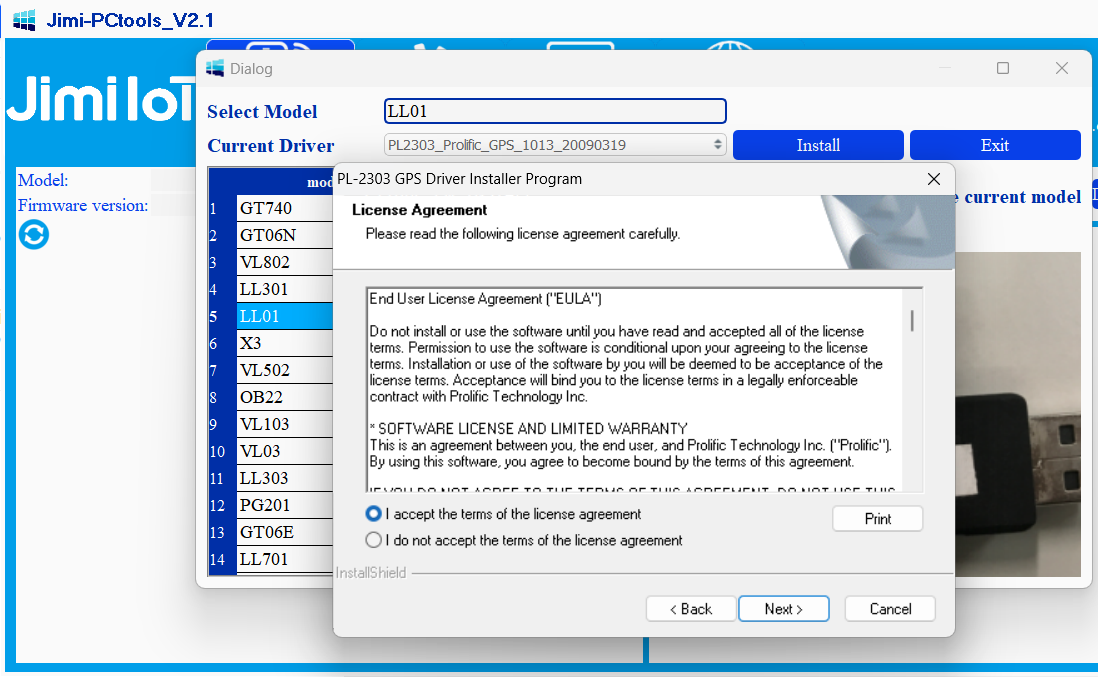The image size is (1098, 677).
Task: Click the Print button
Action: 877,519
